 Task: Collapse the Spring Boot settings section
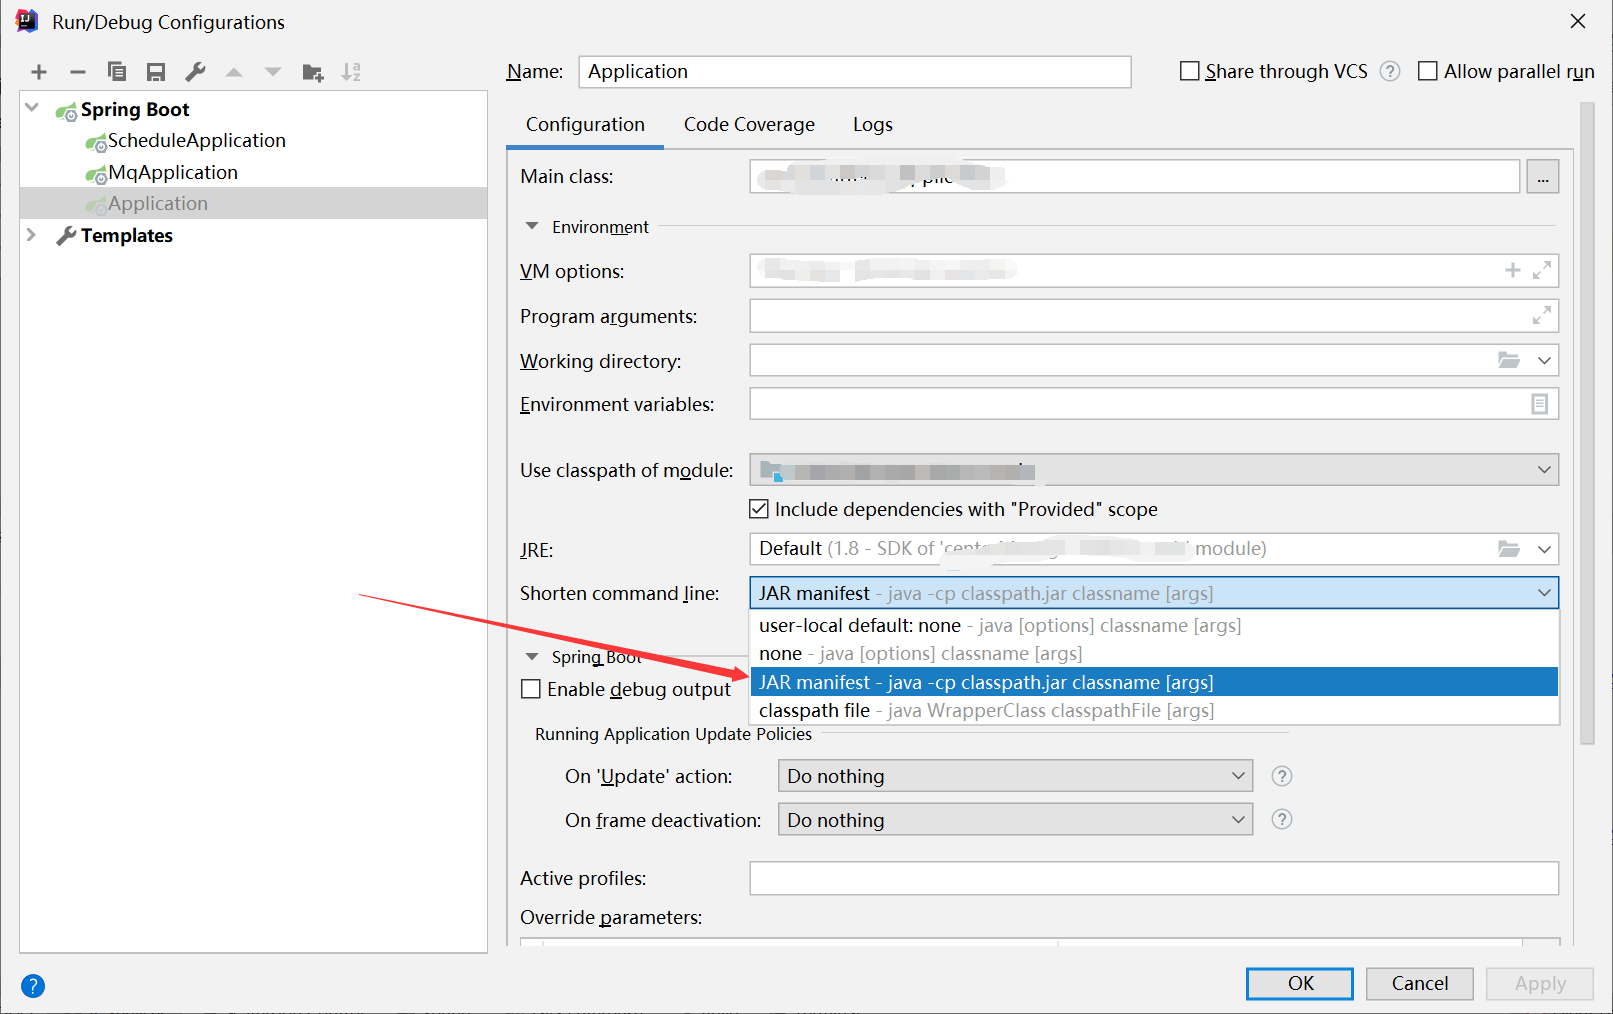532,657
